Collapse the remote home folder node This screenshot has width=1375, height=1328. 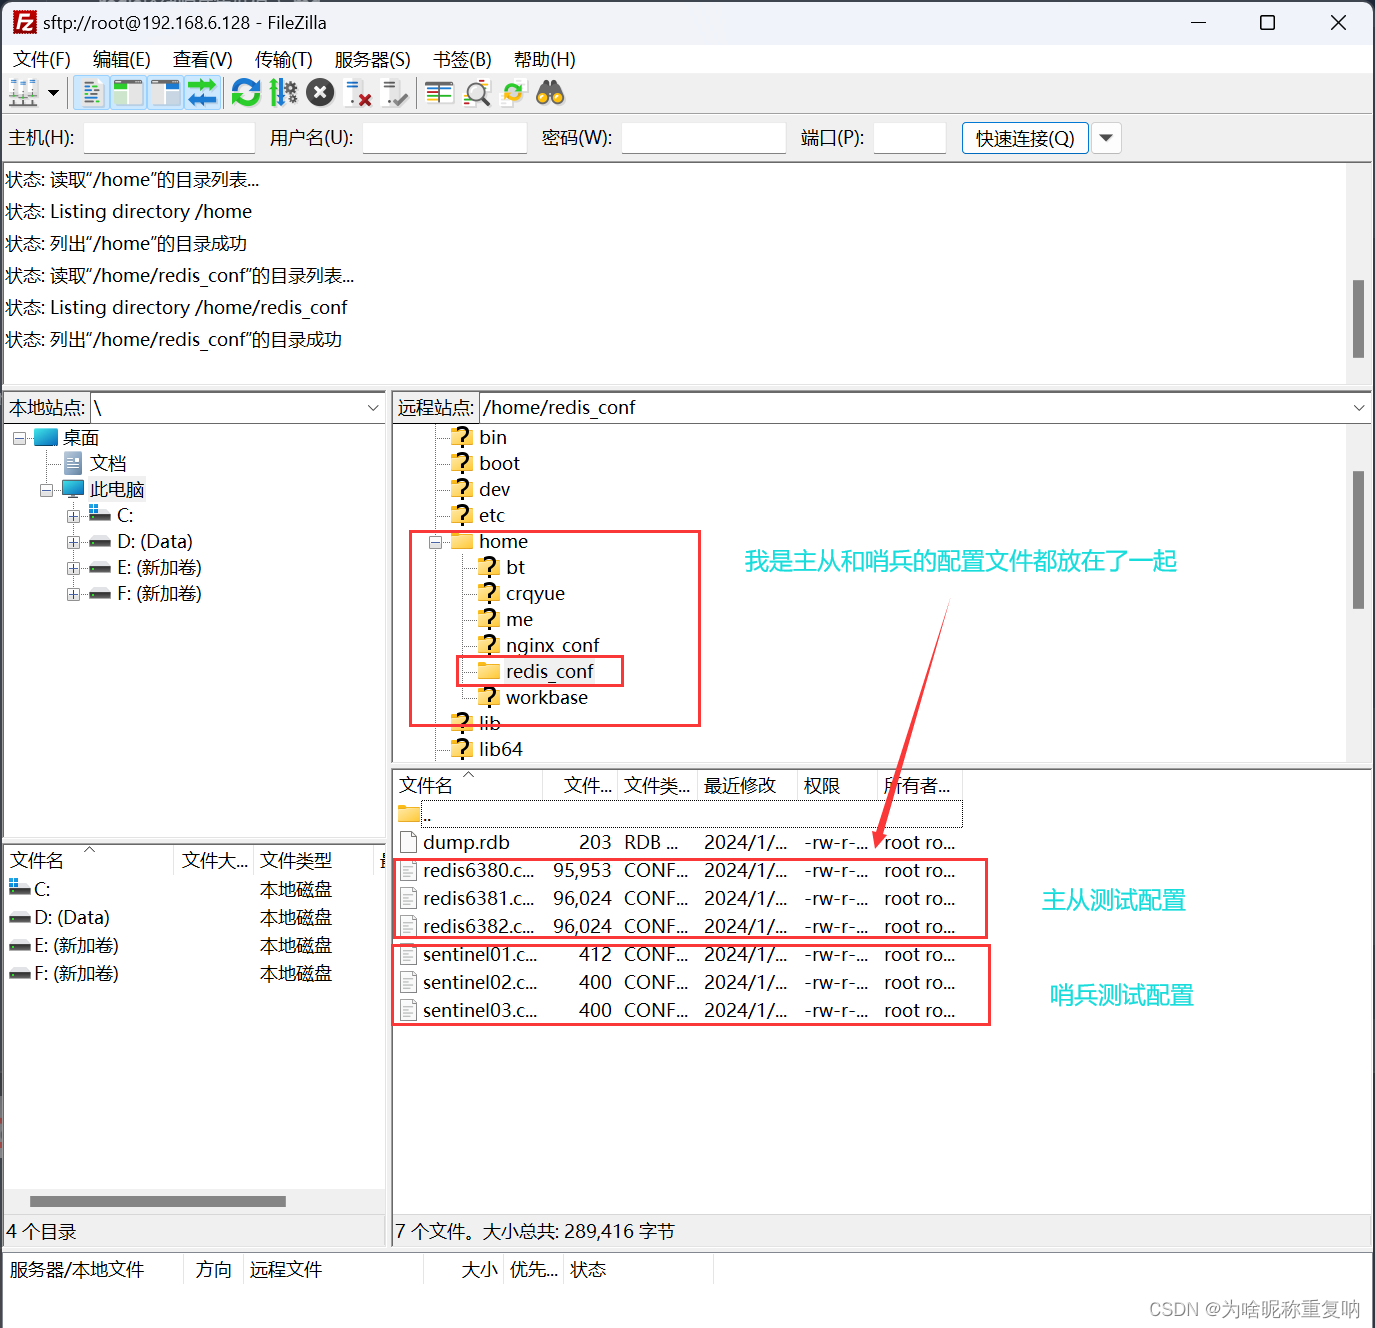pyautogui.click(x=435, y=542)
